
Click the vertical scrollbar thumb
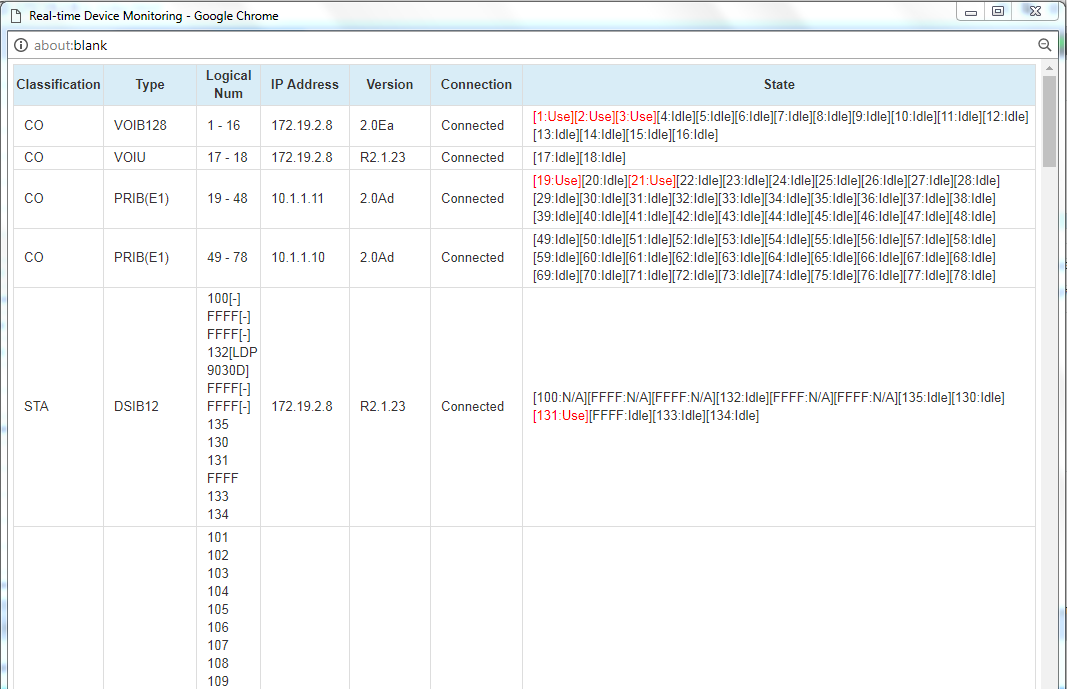coord(1049,120)
